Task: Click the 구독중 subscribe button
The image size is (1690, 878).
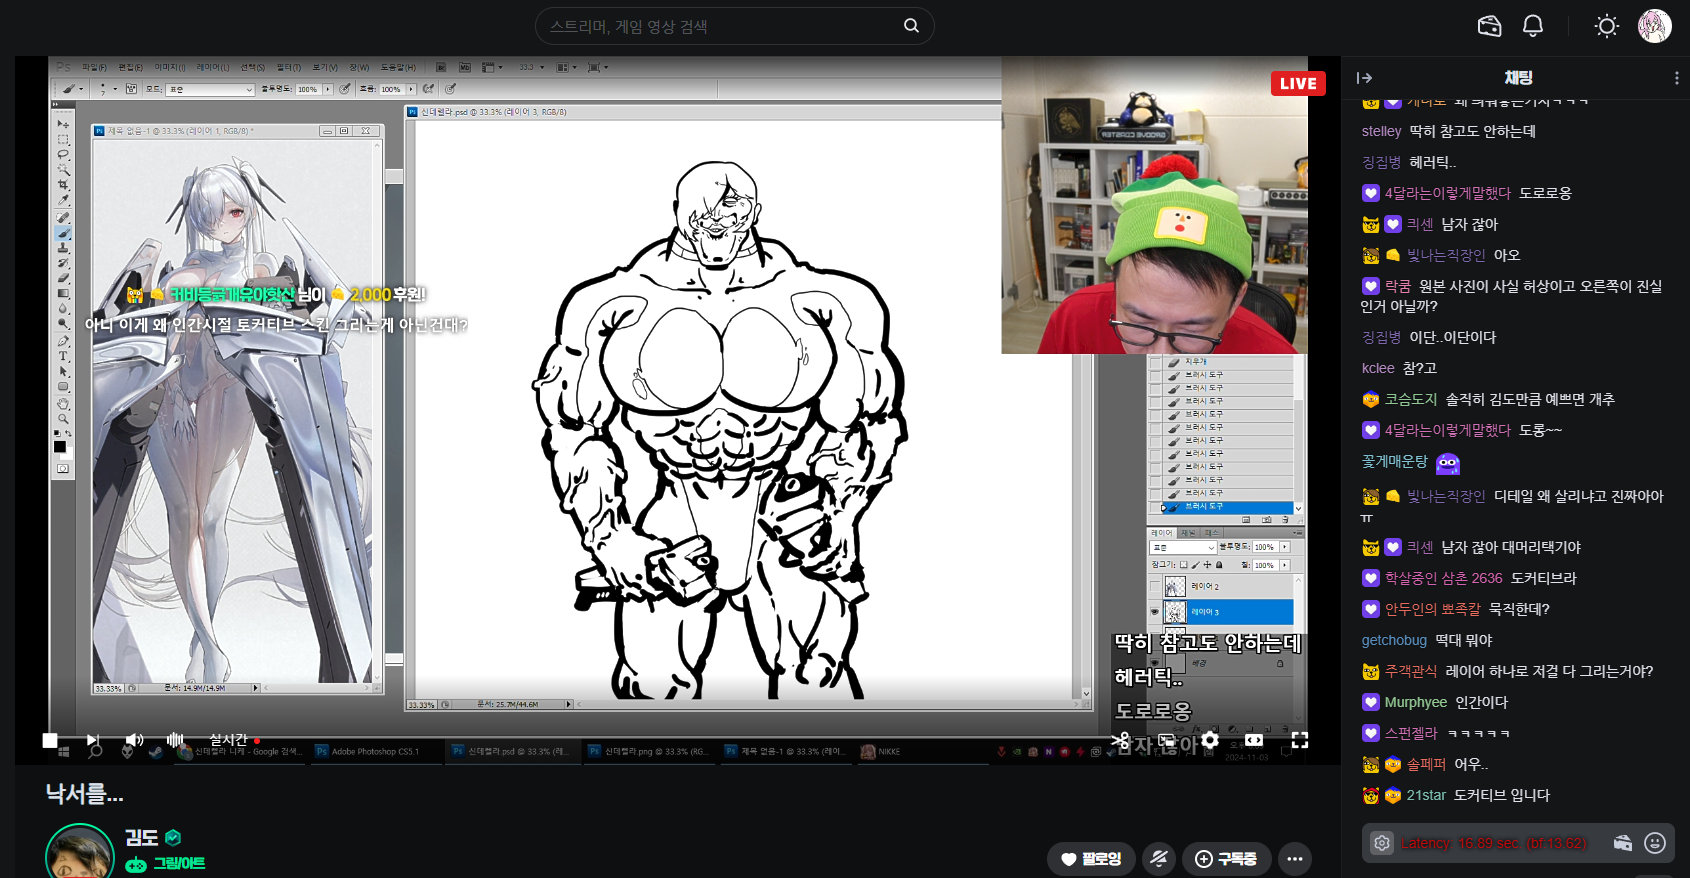Action: (x=1226, y=858)
